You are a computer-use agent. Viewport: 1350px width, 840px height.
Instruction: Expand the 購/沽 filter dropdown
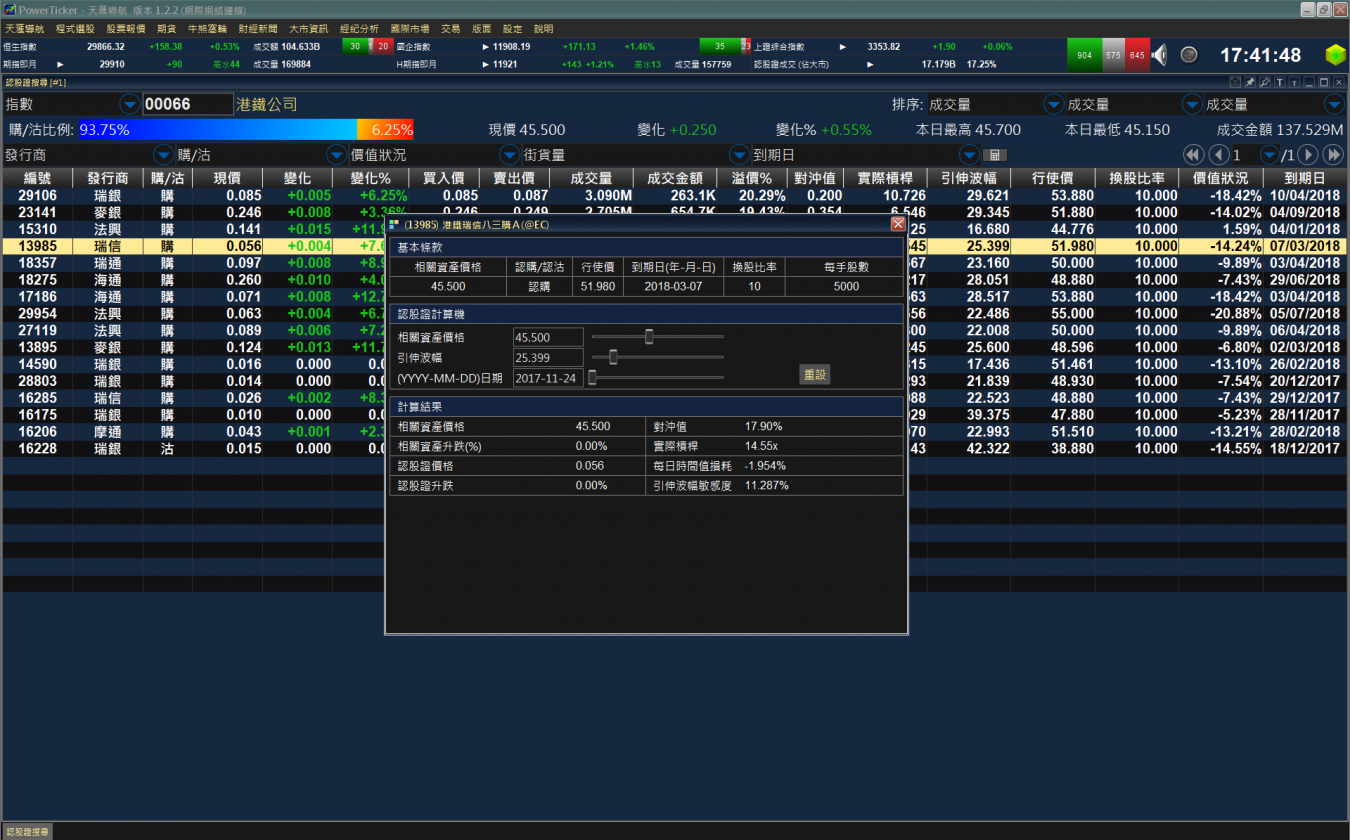[336, 155]
